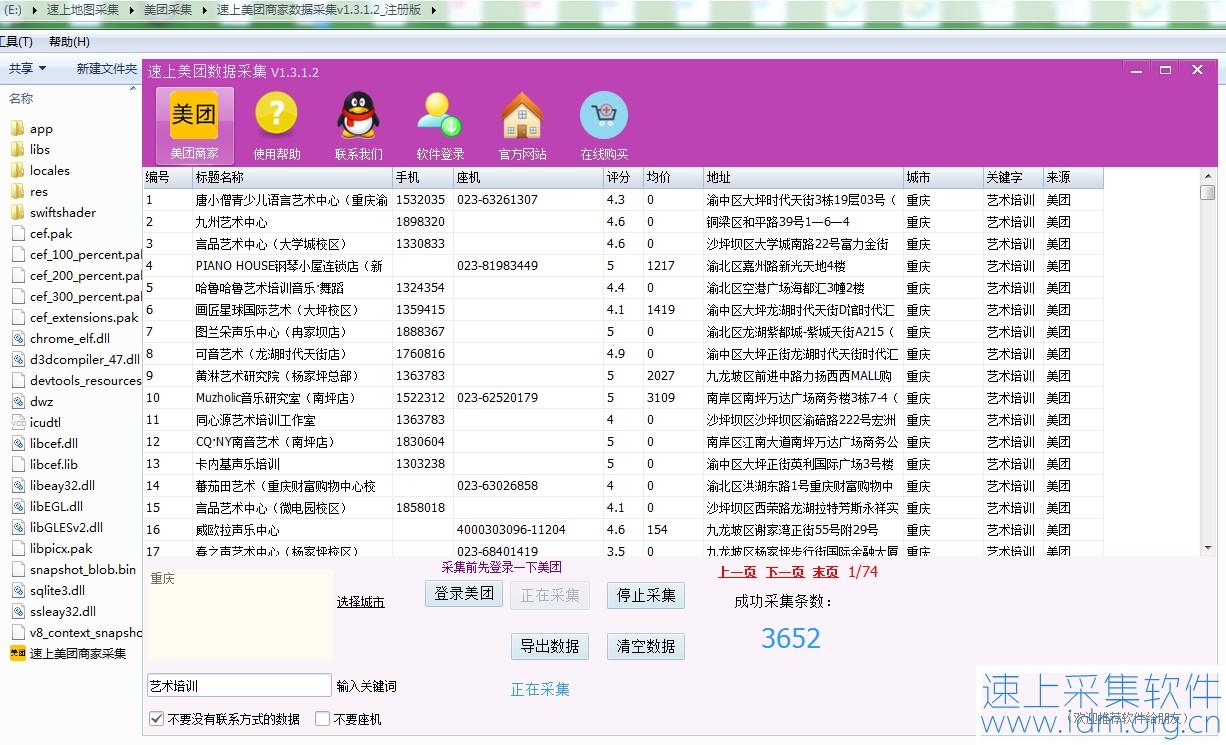Open 在线购买 shopping cart icon

coord(604,125)
